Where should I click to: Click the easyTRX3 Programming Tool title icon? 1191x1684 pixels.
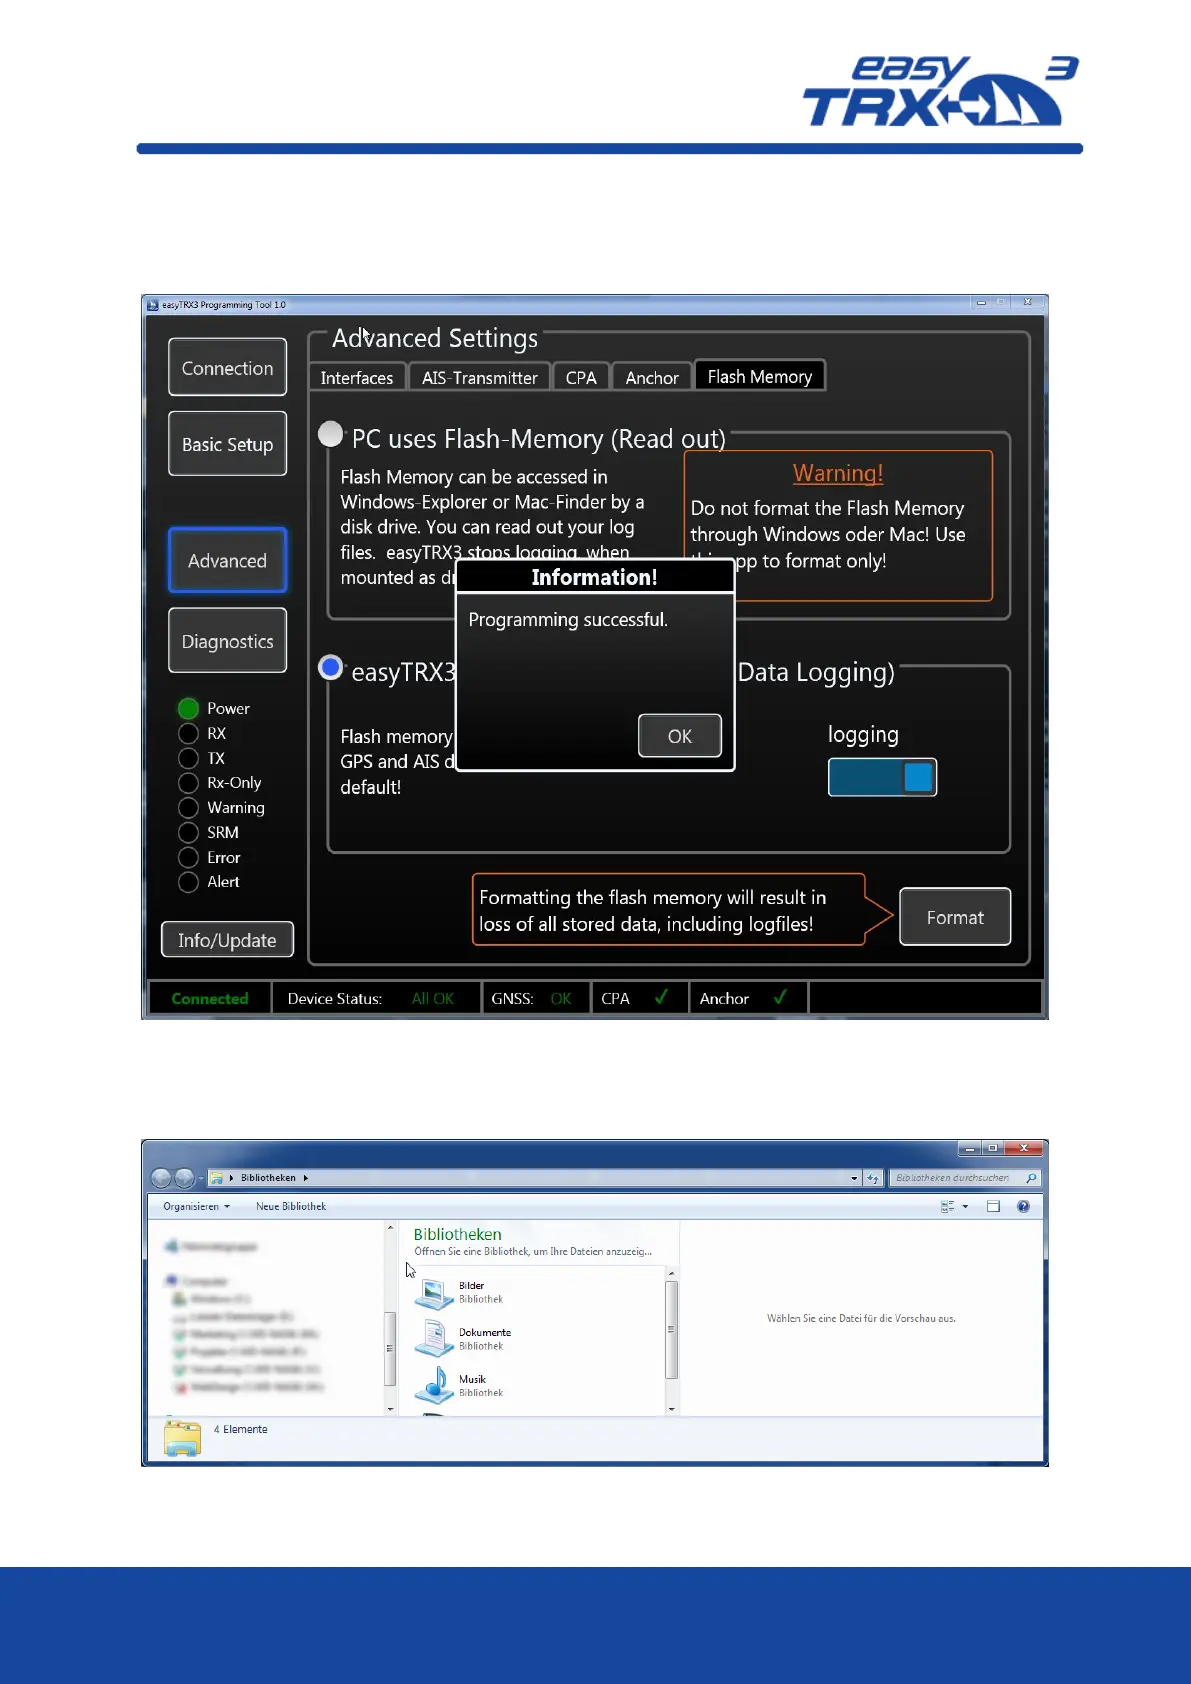pos(153,305)
